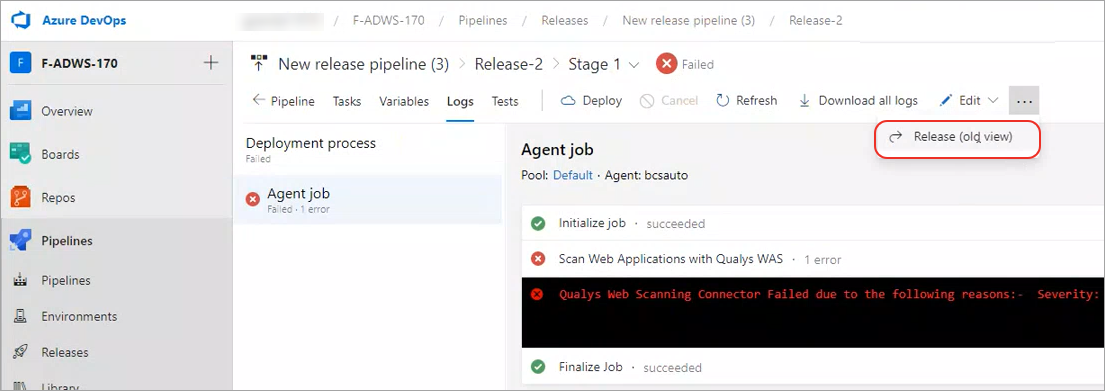Expand the Stage 1 dropdown chevron

(634, 65)
